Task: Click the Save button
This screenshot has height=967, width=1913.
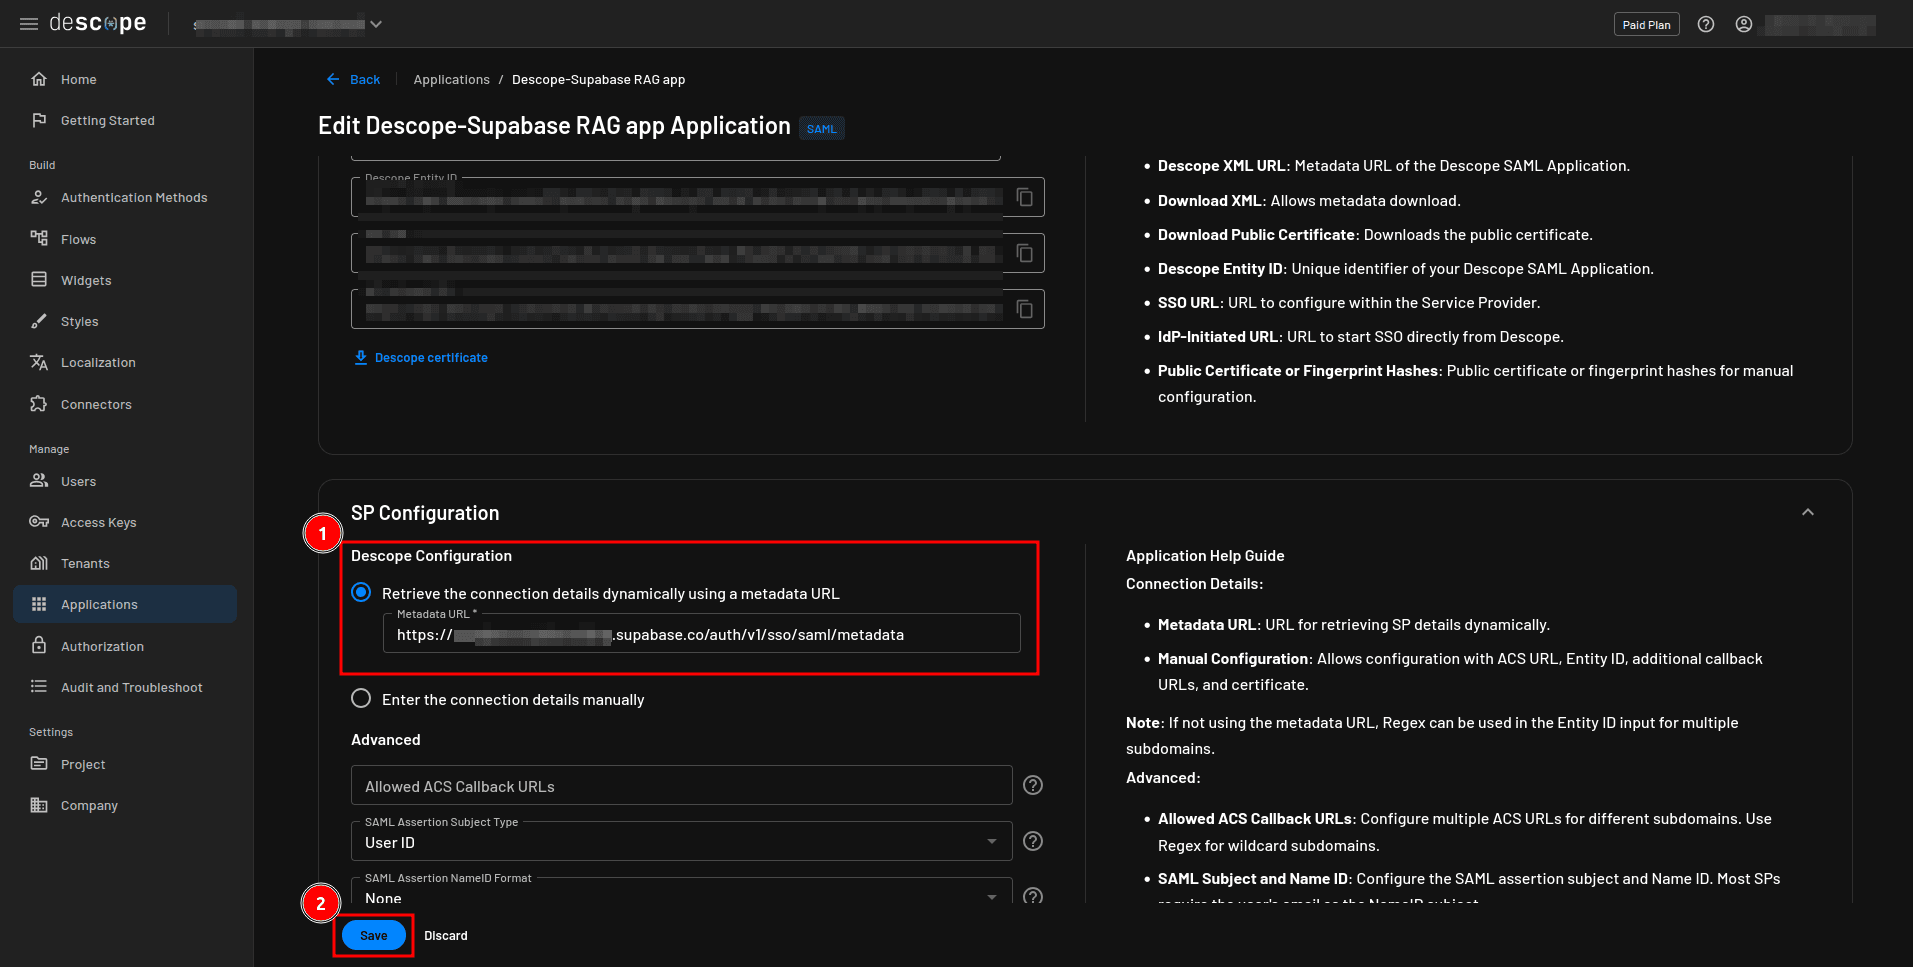Action: pos(373,936)
